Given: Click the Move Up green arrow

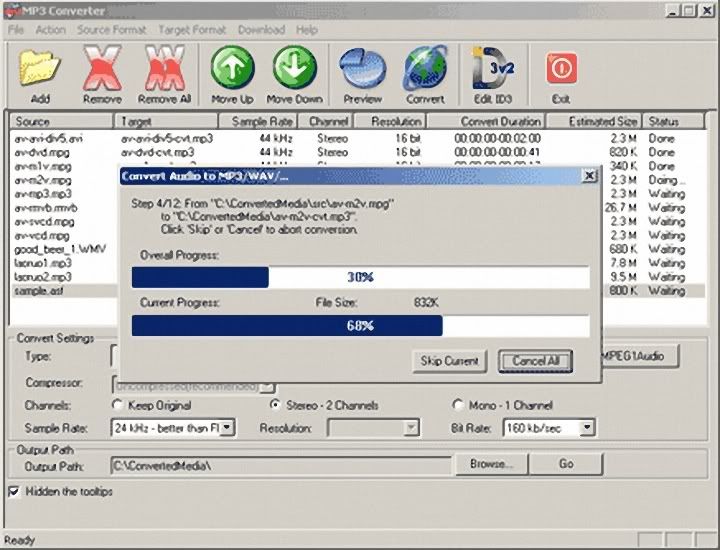Looking at the screenshot, I should [x=232, y=67].
